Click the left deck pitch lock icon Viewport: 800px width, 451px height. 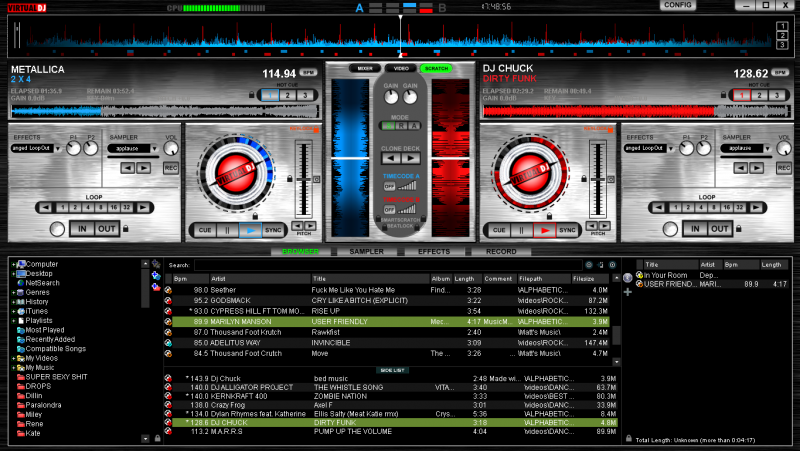click(x=290, y=179)
